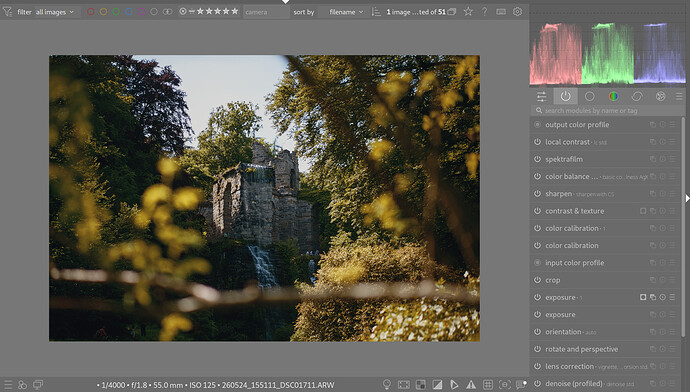The image size is (690, 392).
Task: Toggle the color assessment lightbulb icon
Action: (x=387, y=385)
